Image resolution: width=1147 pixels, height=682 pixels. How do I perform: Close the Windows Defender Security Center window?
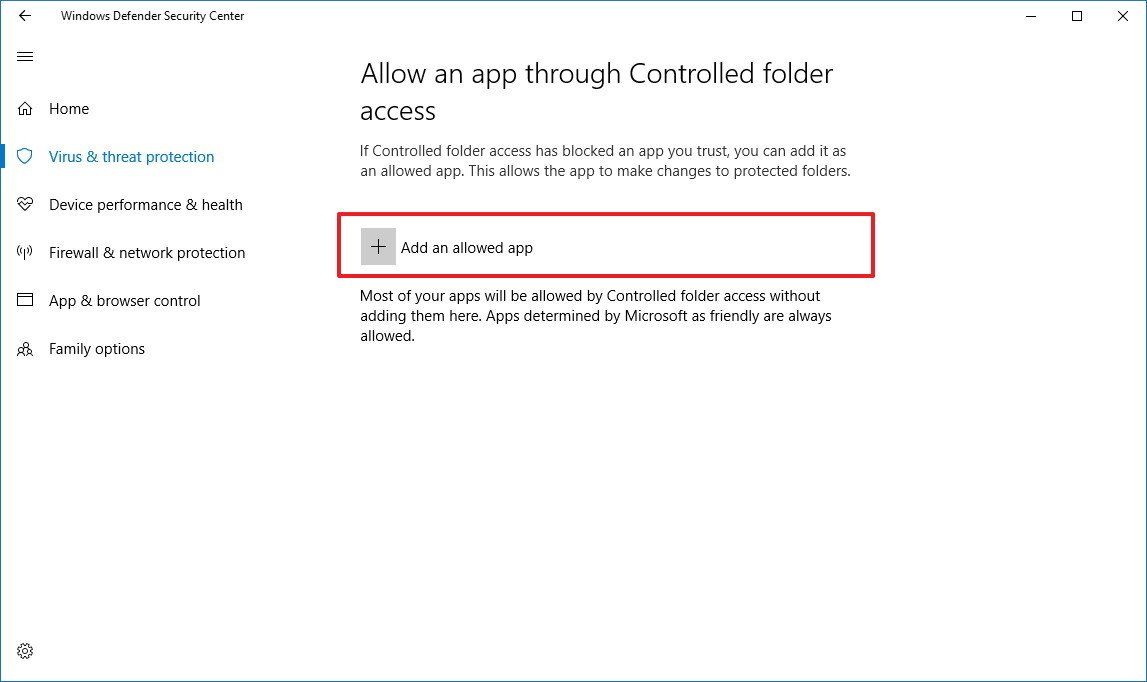1122,16
